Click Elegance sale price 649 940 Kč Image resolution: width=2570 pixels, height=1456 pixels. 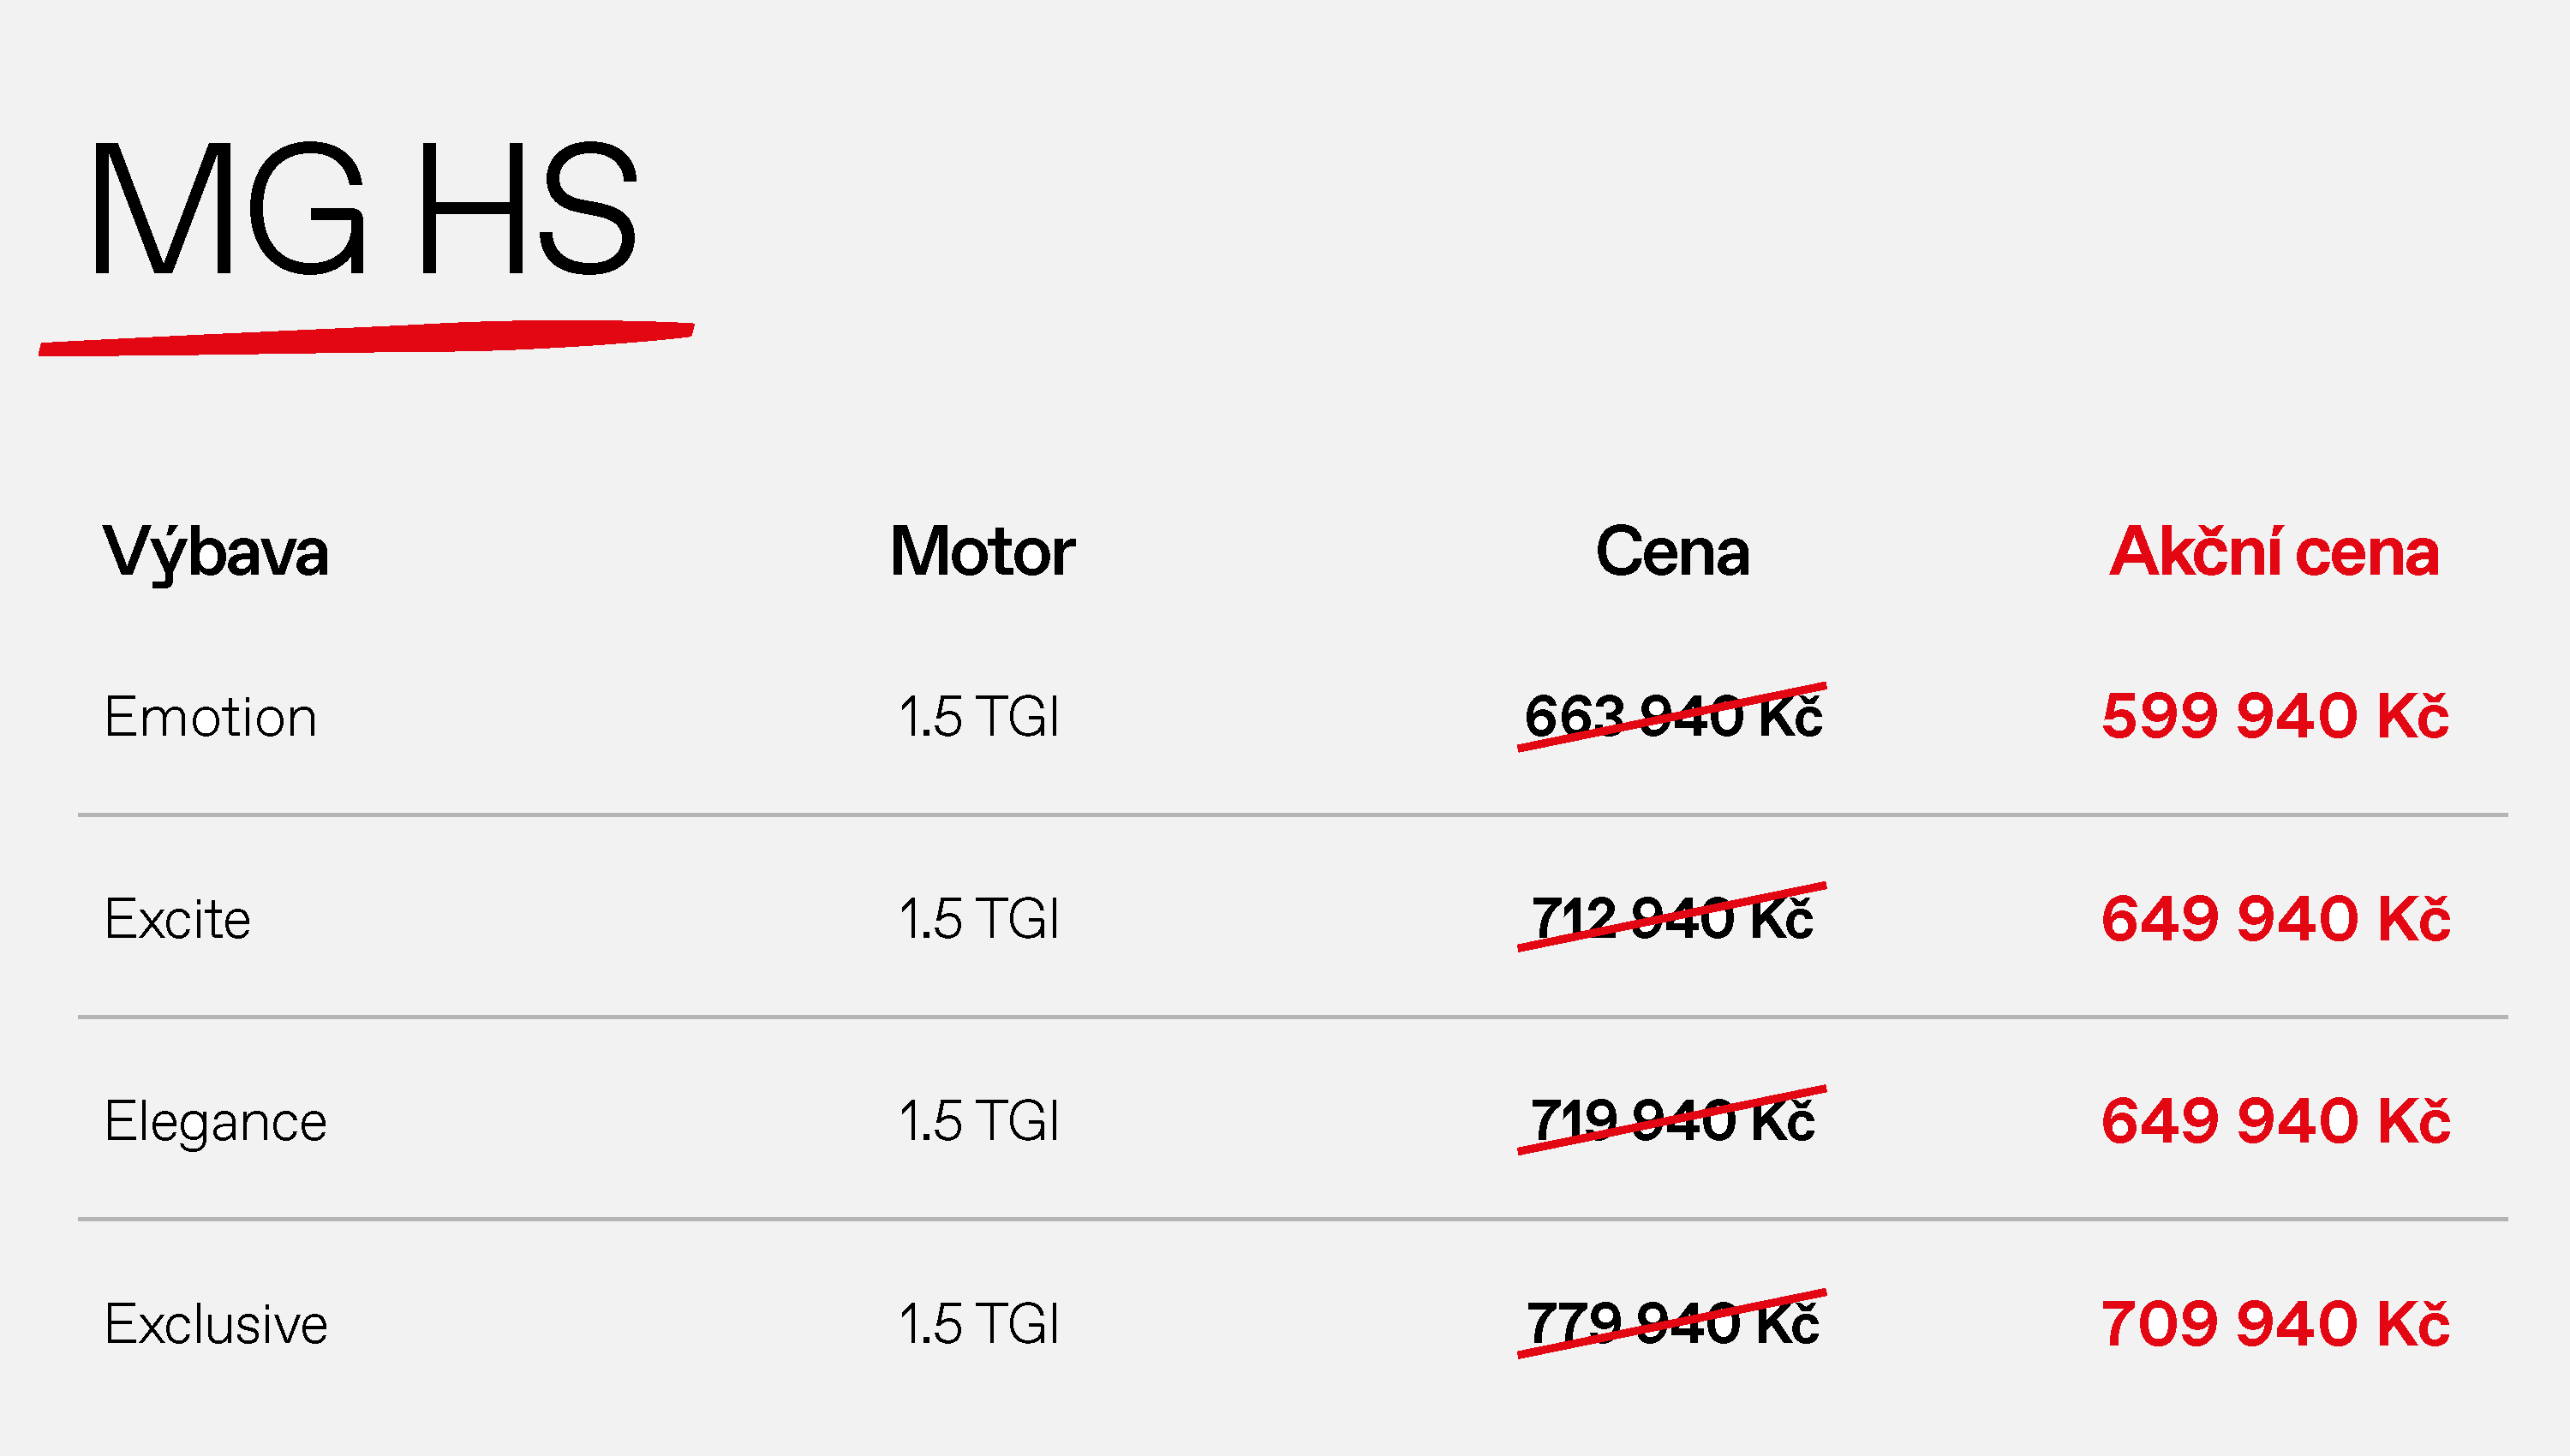[x=2275, y=1120]
